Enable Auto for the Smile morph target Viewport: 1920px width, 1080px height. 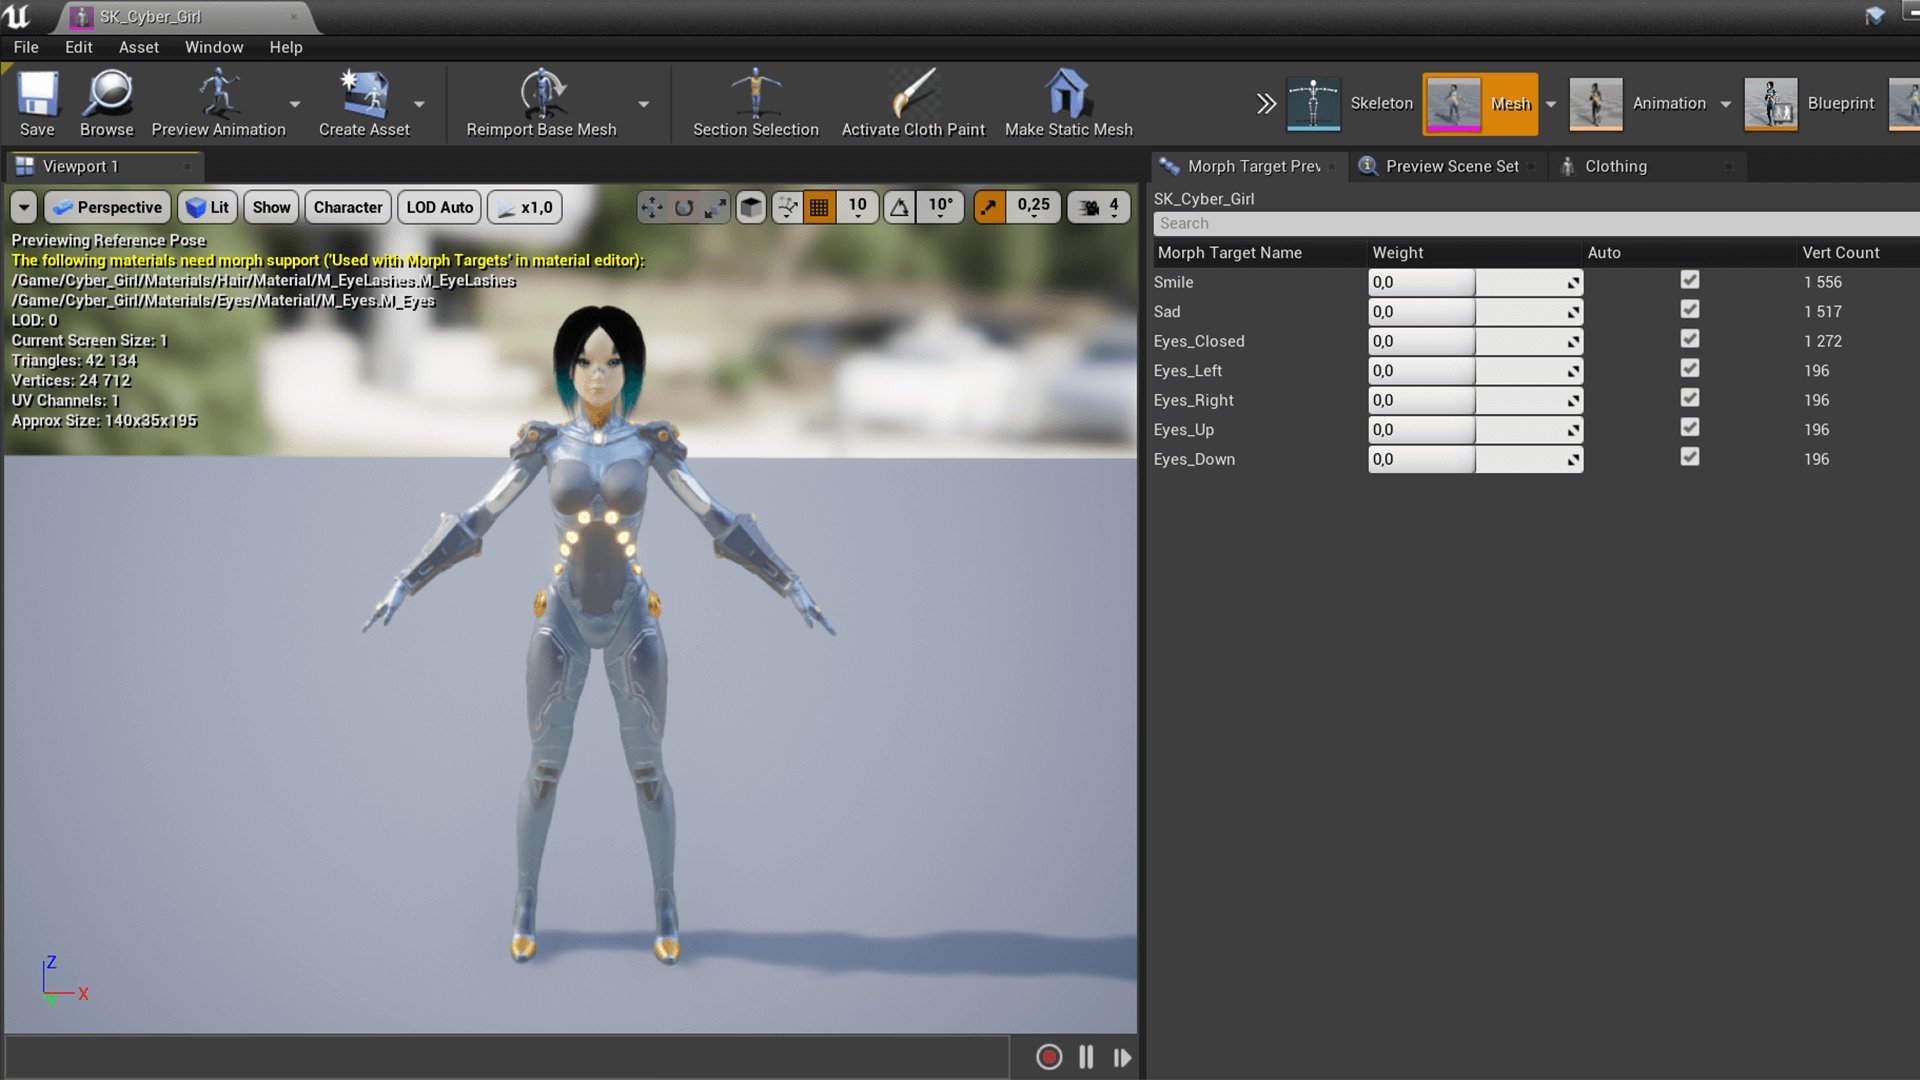coord(1691,281)
